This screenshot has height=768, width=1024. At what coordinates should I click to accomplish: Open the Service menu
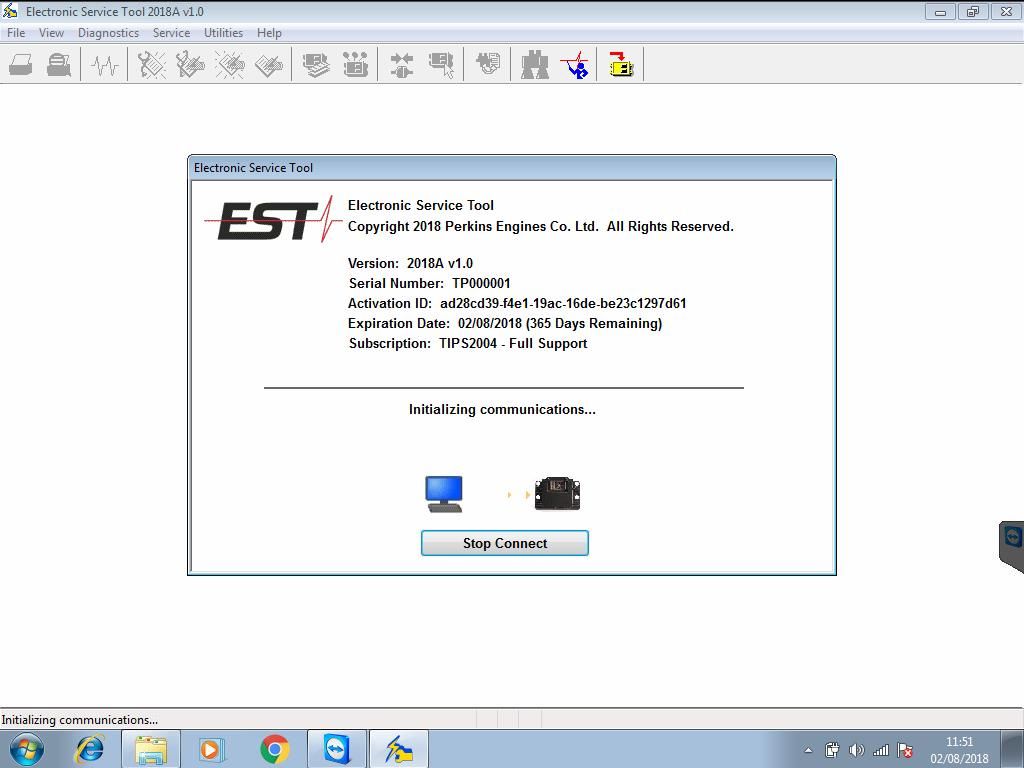click(x=171, y=33)
